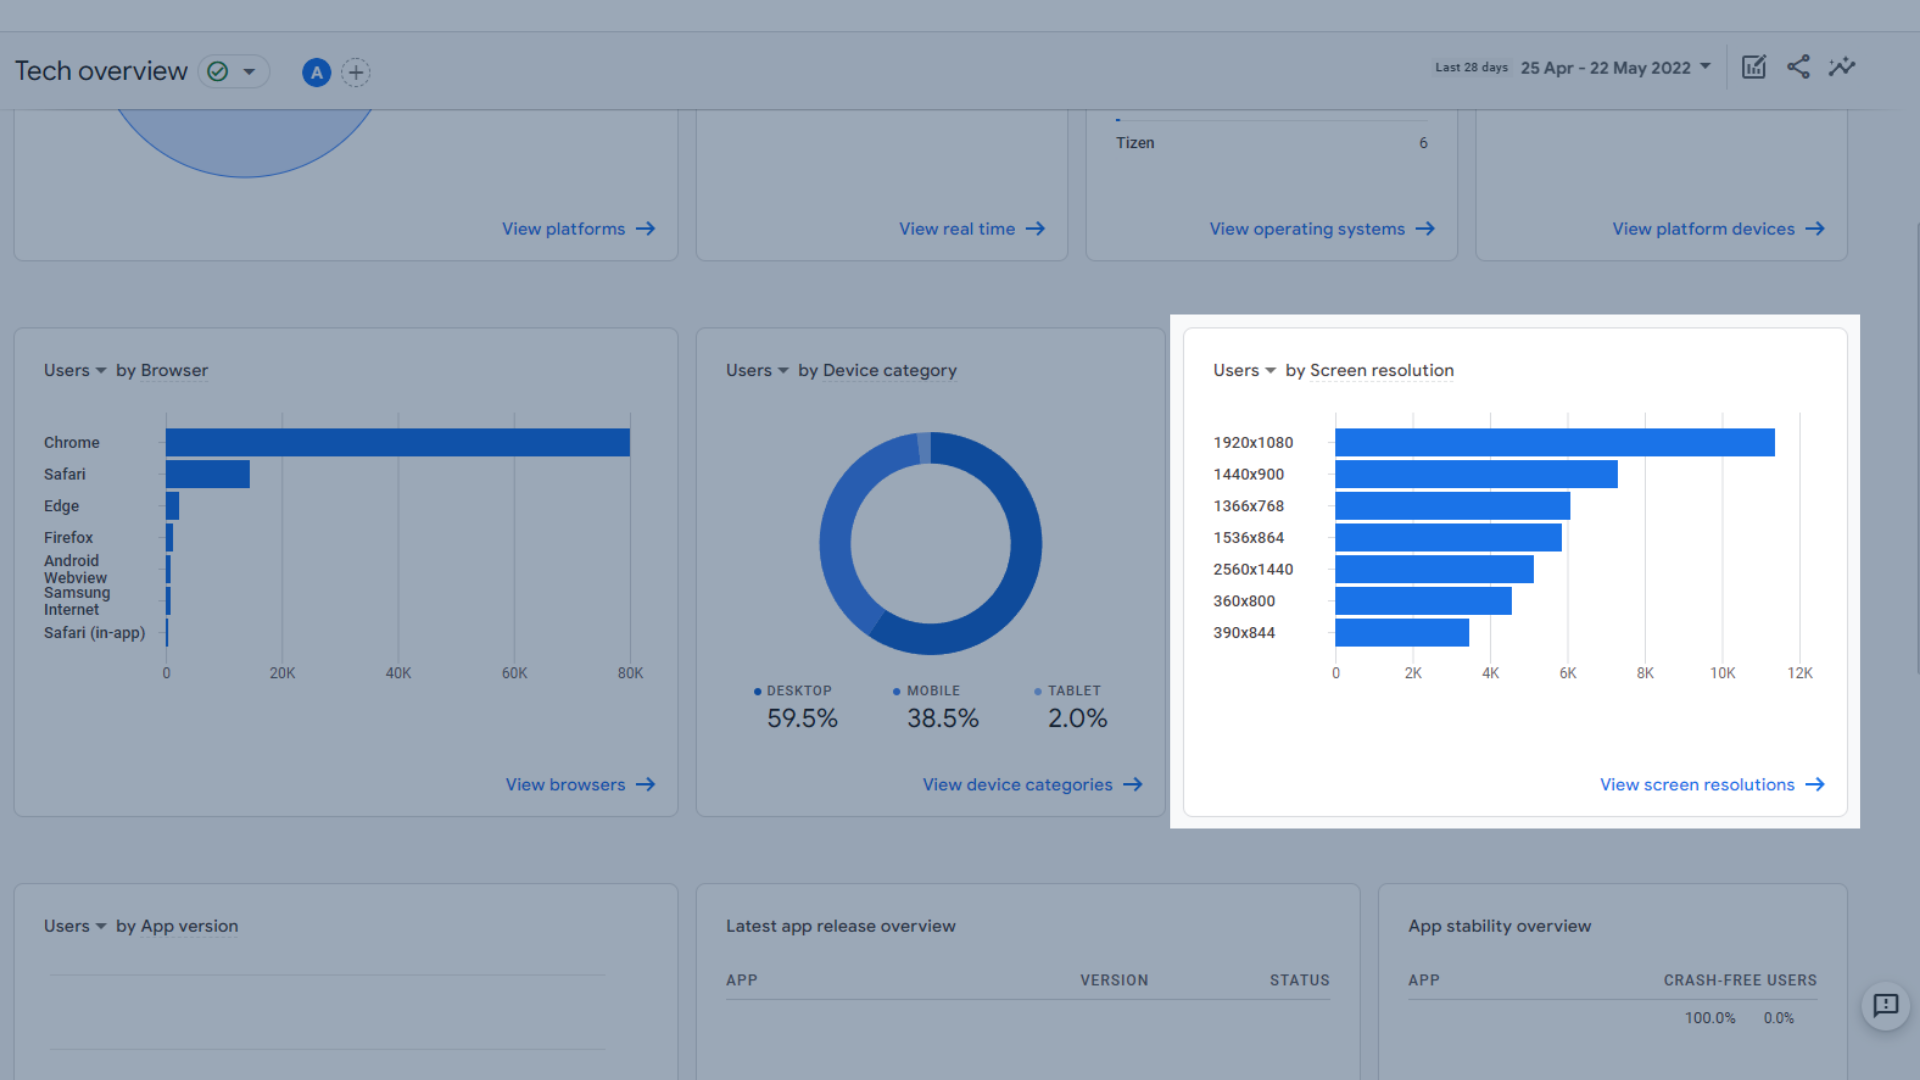Viewport: 1920px width, 1080px height.
Task: Click the Customize report edit icon
Action: [1754, 67]
